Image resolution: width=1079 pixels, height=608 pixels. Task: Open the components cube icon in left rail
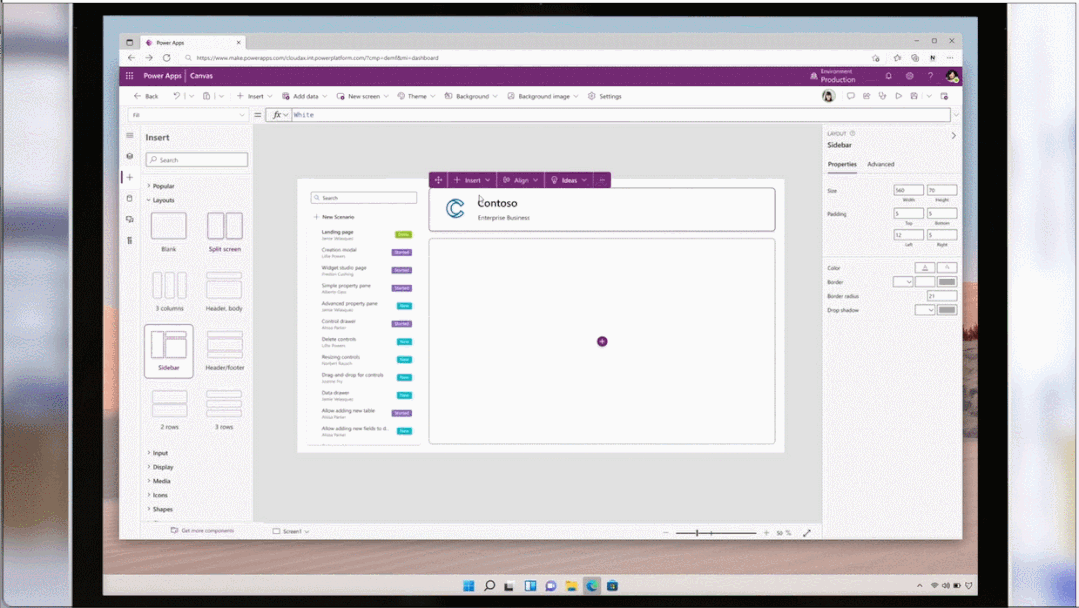(x=129, y=156)
